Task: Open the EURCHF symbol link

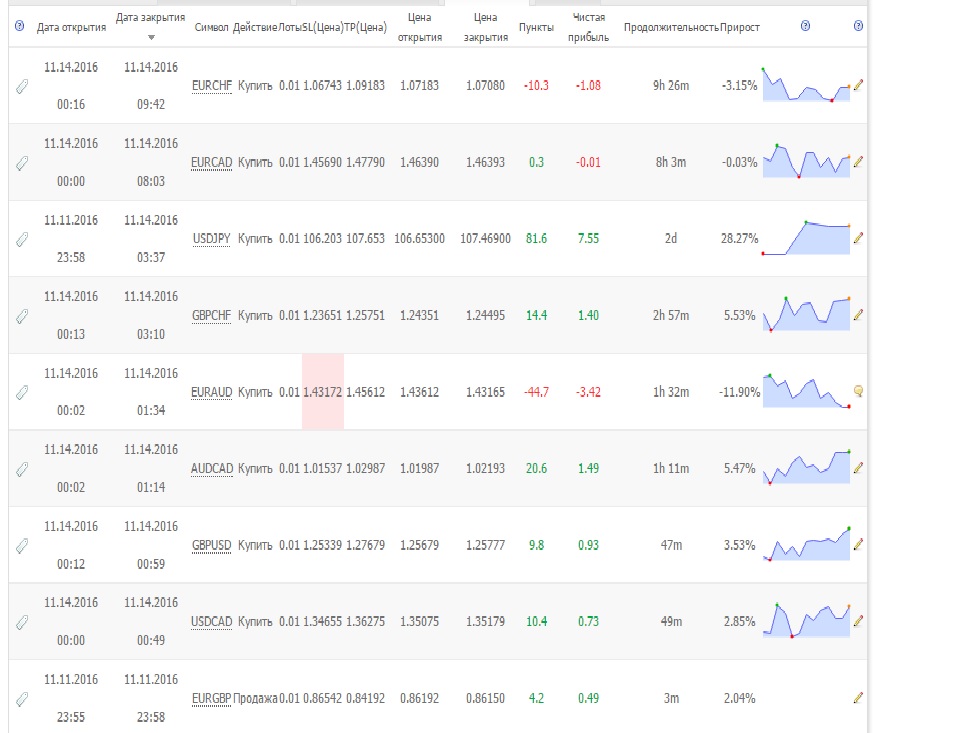Action: click(212, 86)
